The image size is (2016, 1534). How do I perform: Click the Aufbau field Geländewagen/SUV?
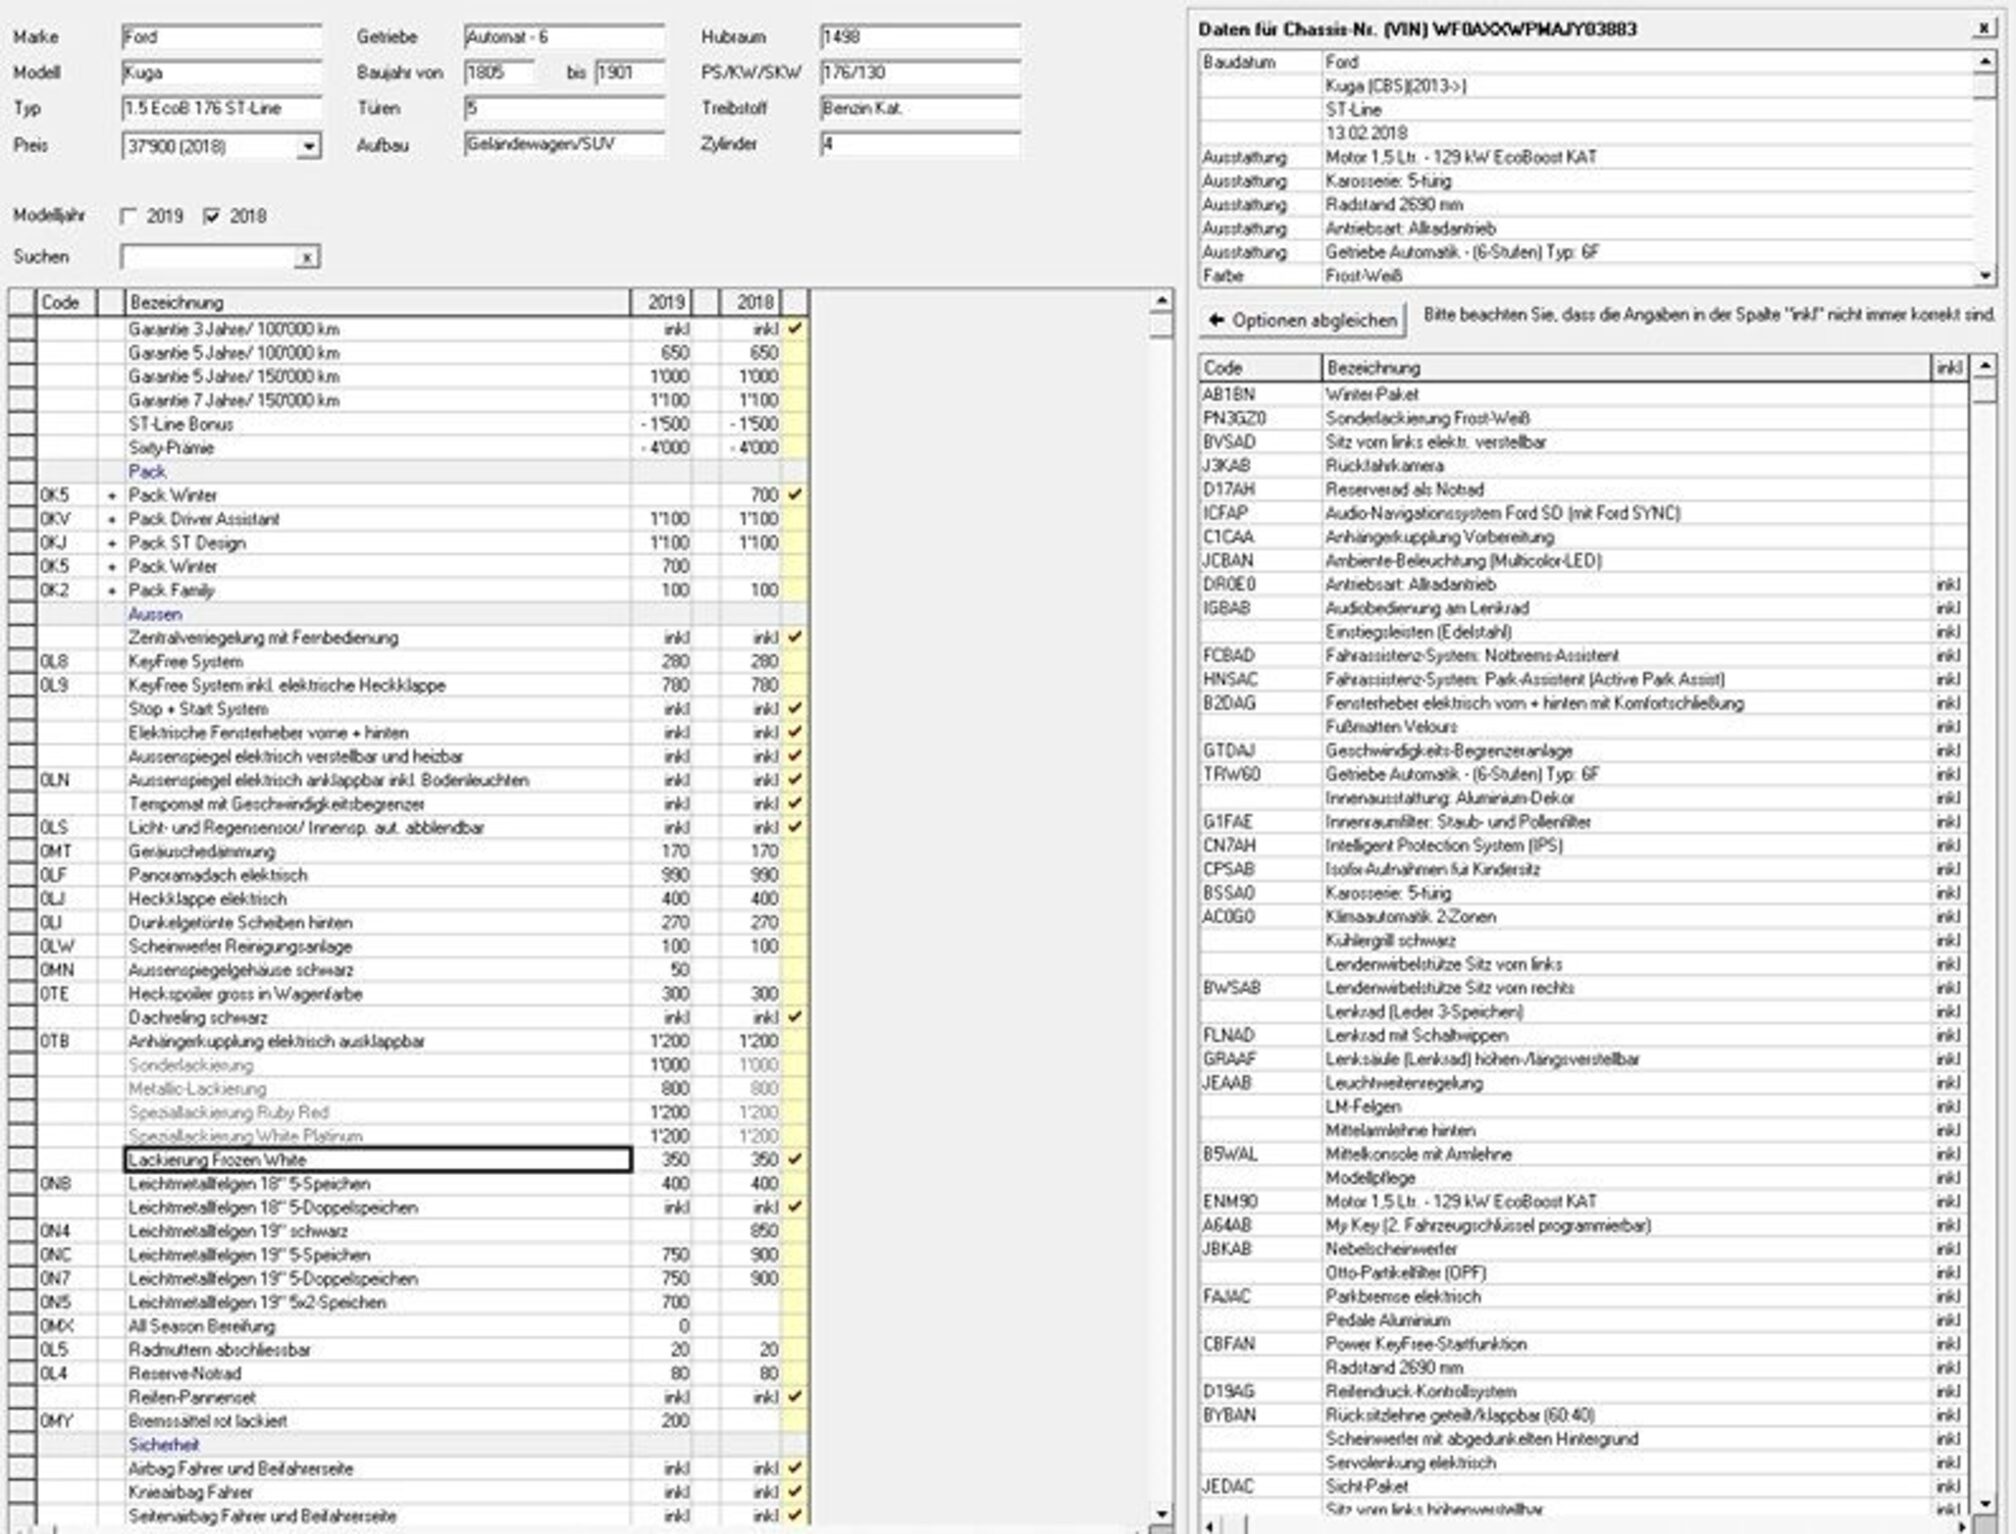(564, 145)
